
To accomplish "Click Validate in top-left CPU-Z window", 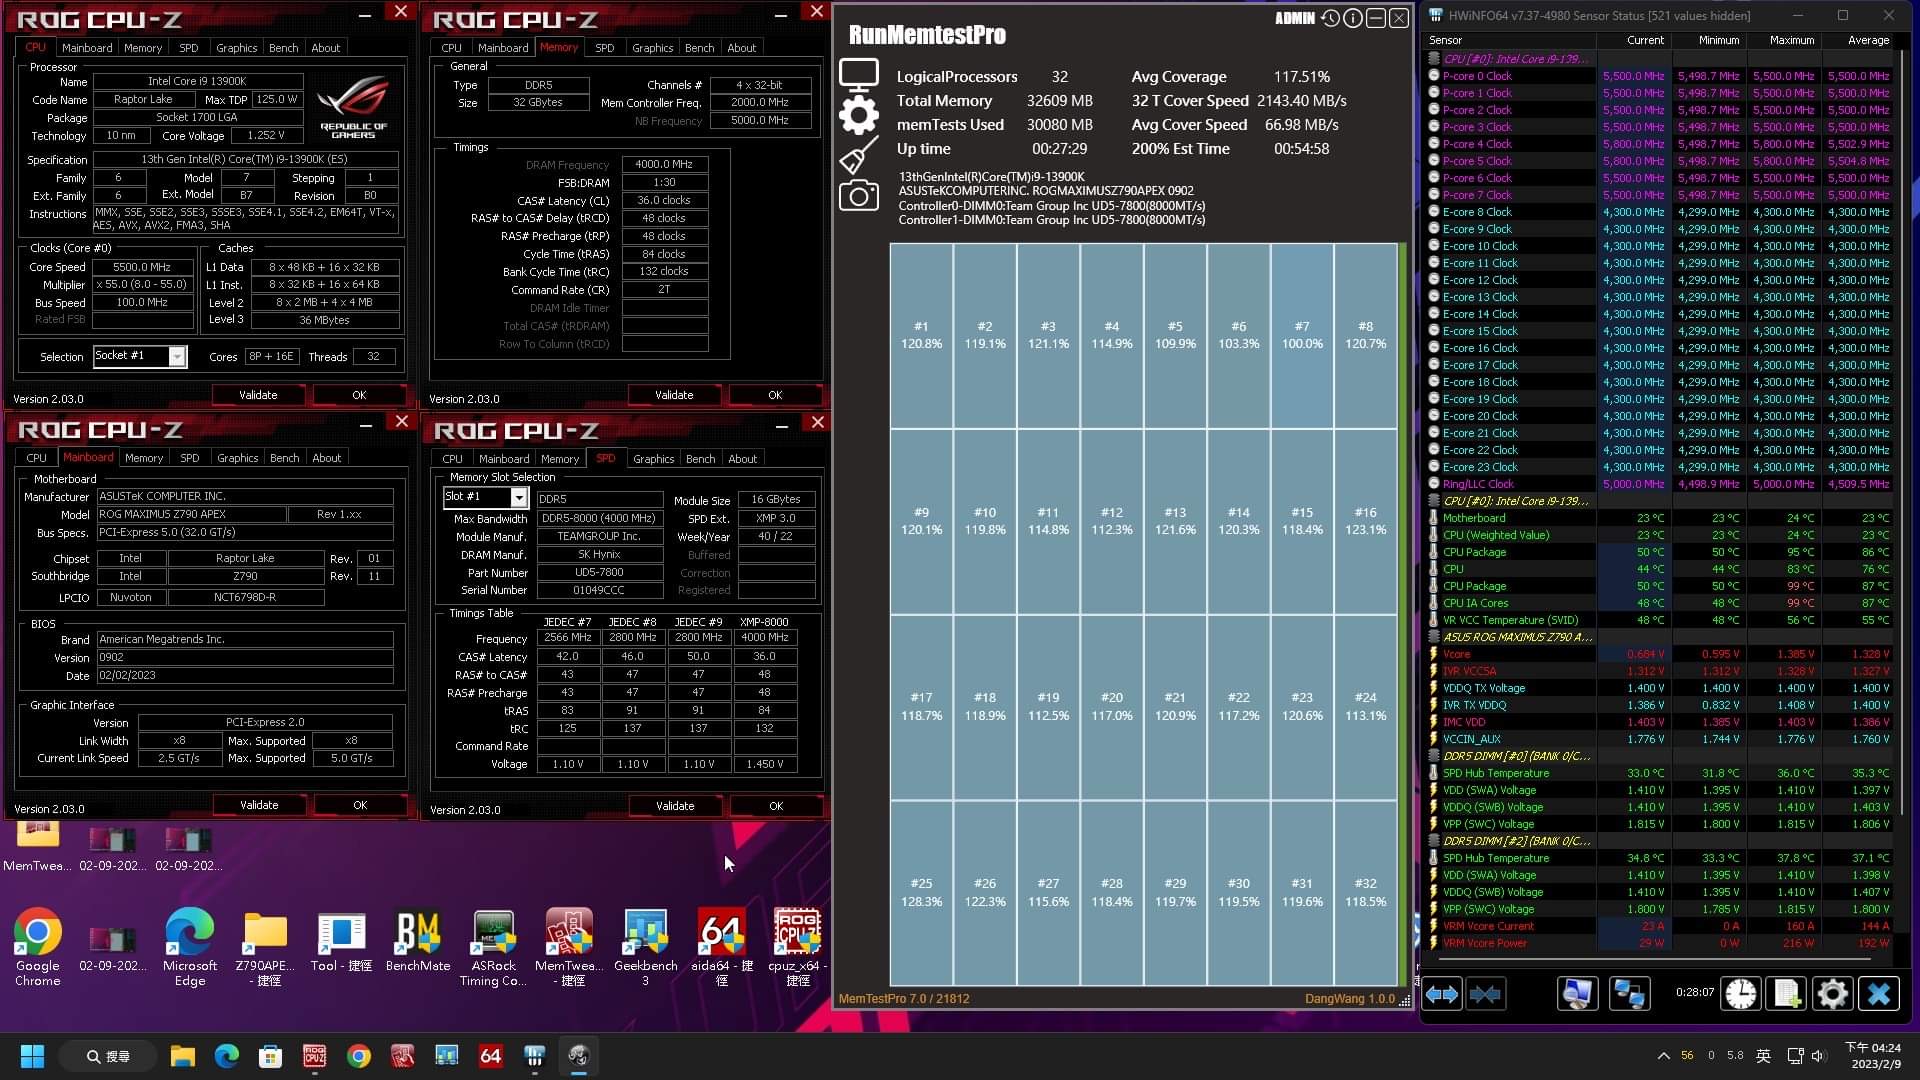I will (258, 395).
